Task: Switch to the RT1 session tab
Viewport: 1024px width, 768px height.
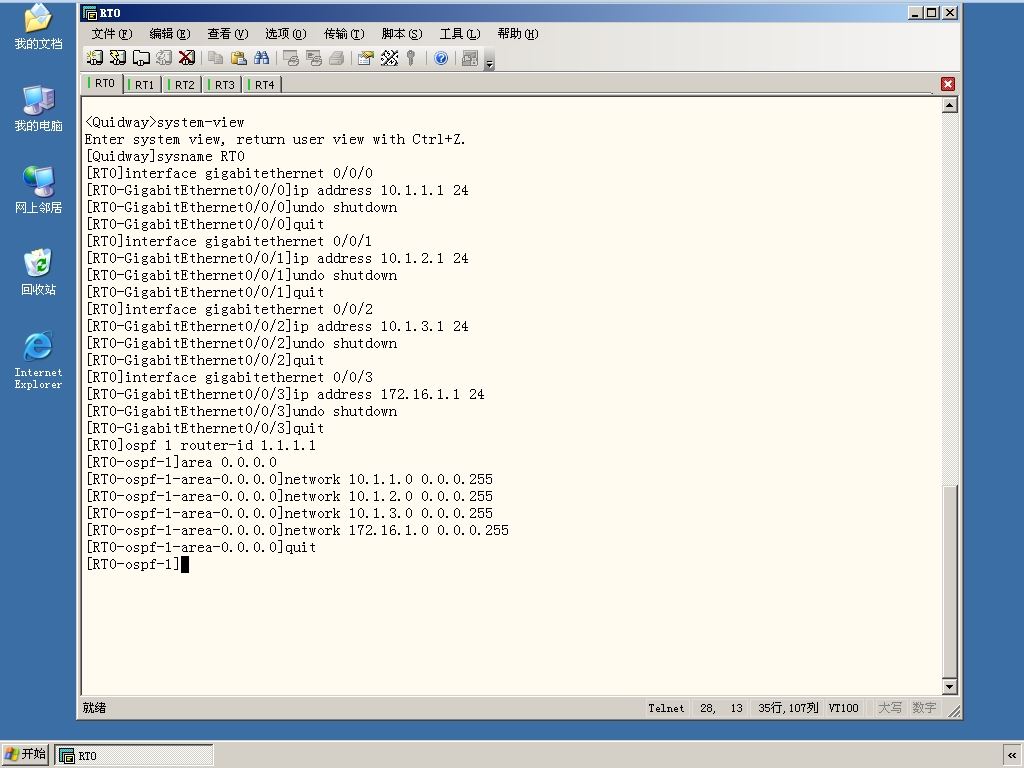Action: (142, 84)
